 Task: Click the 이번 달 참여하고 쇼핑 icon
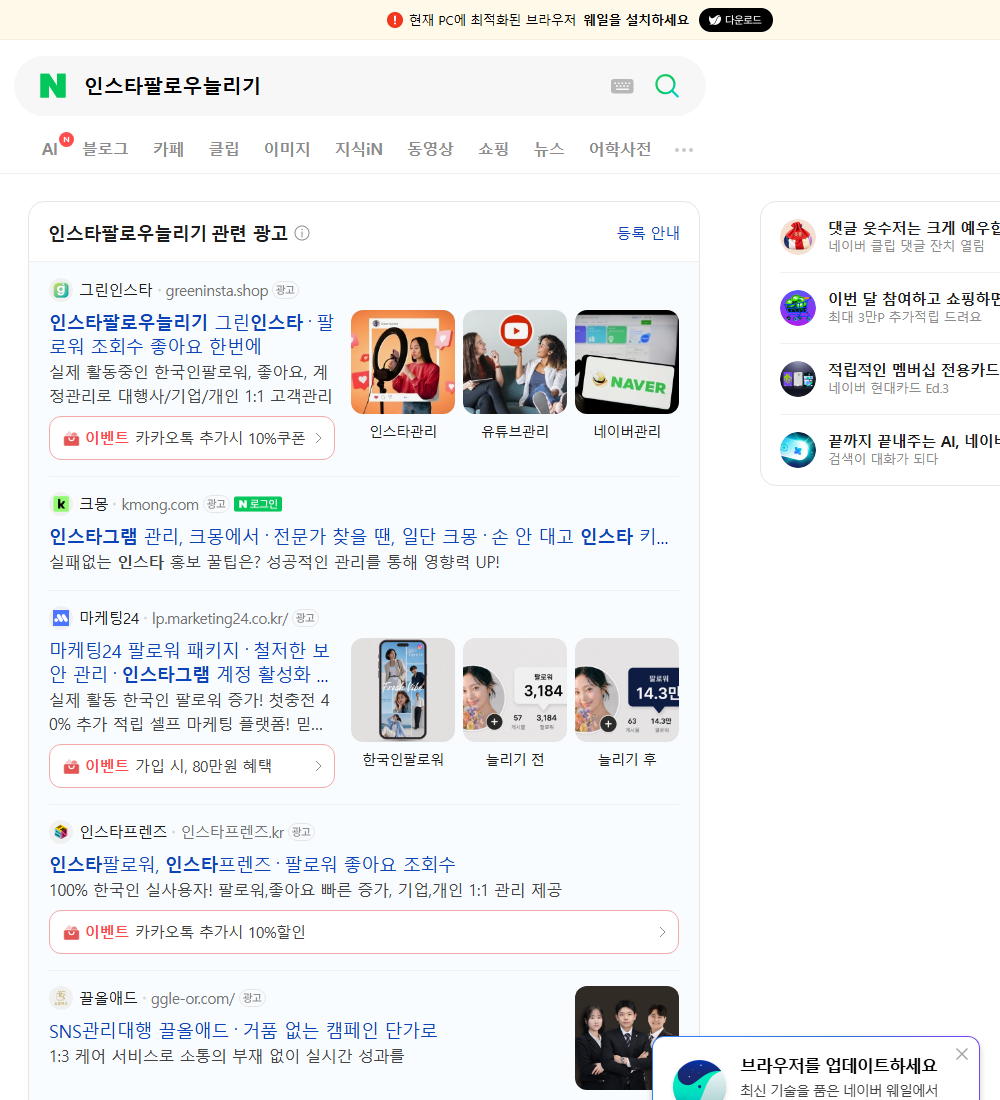[798, 307]
